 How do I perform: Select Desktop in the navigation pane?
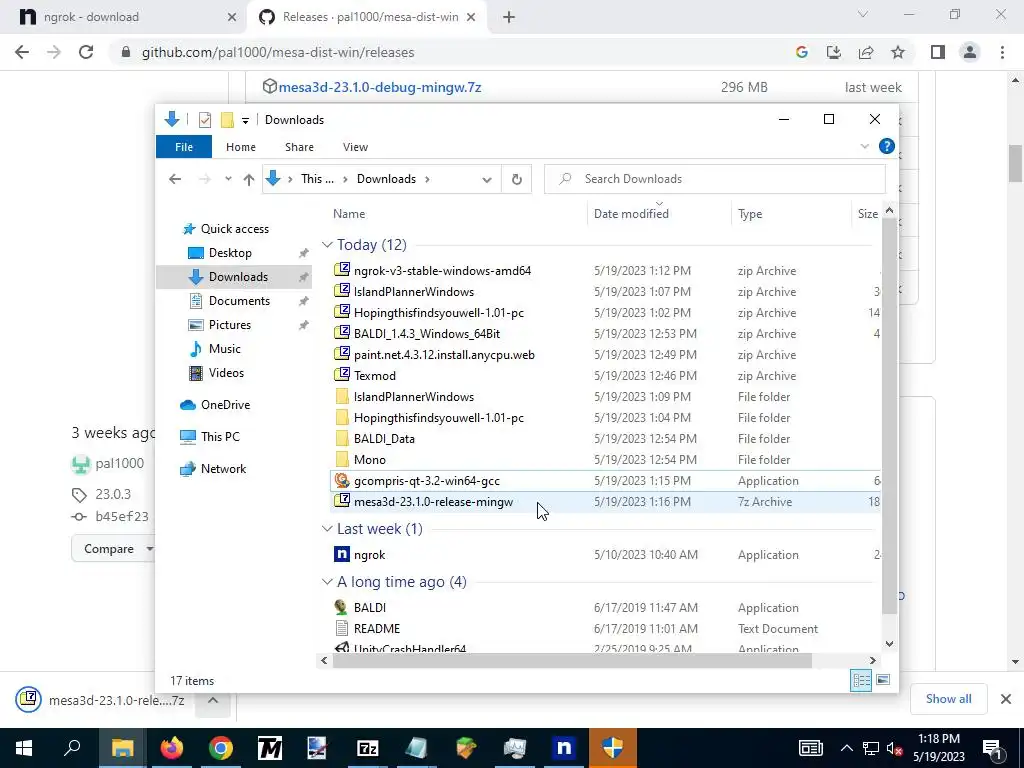(230, 253)
